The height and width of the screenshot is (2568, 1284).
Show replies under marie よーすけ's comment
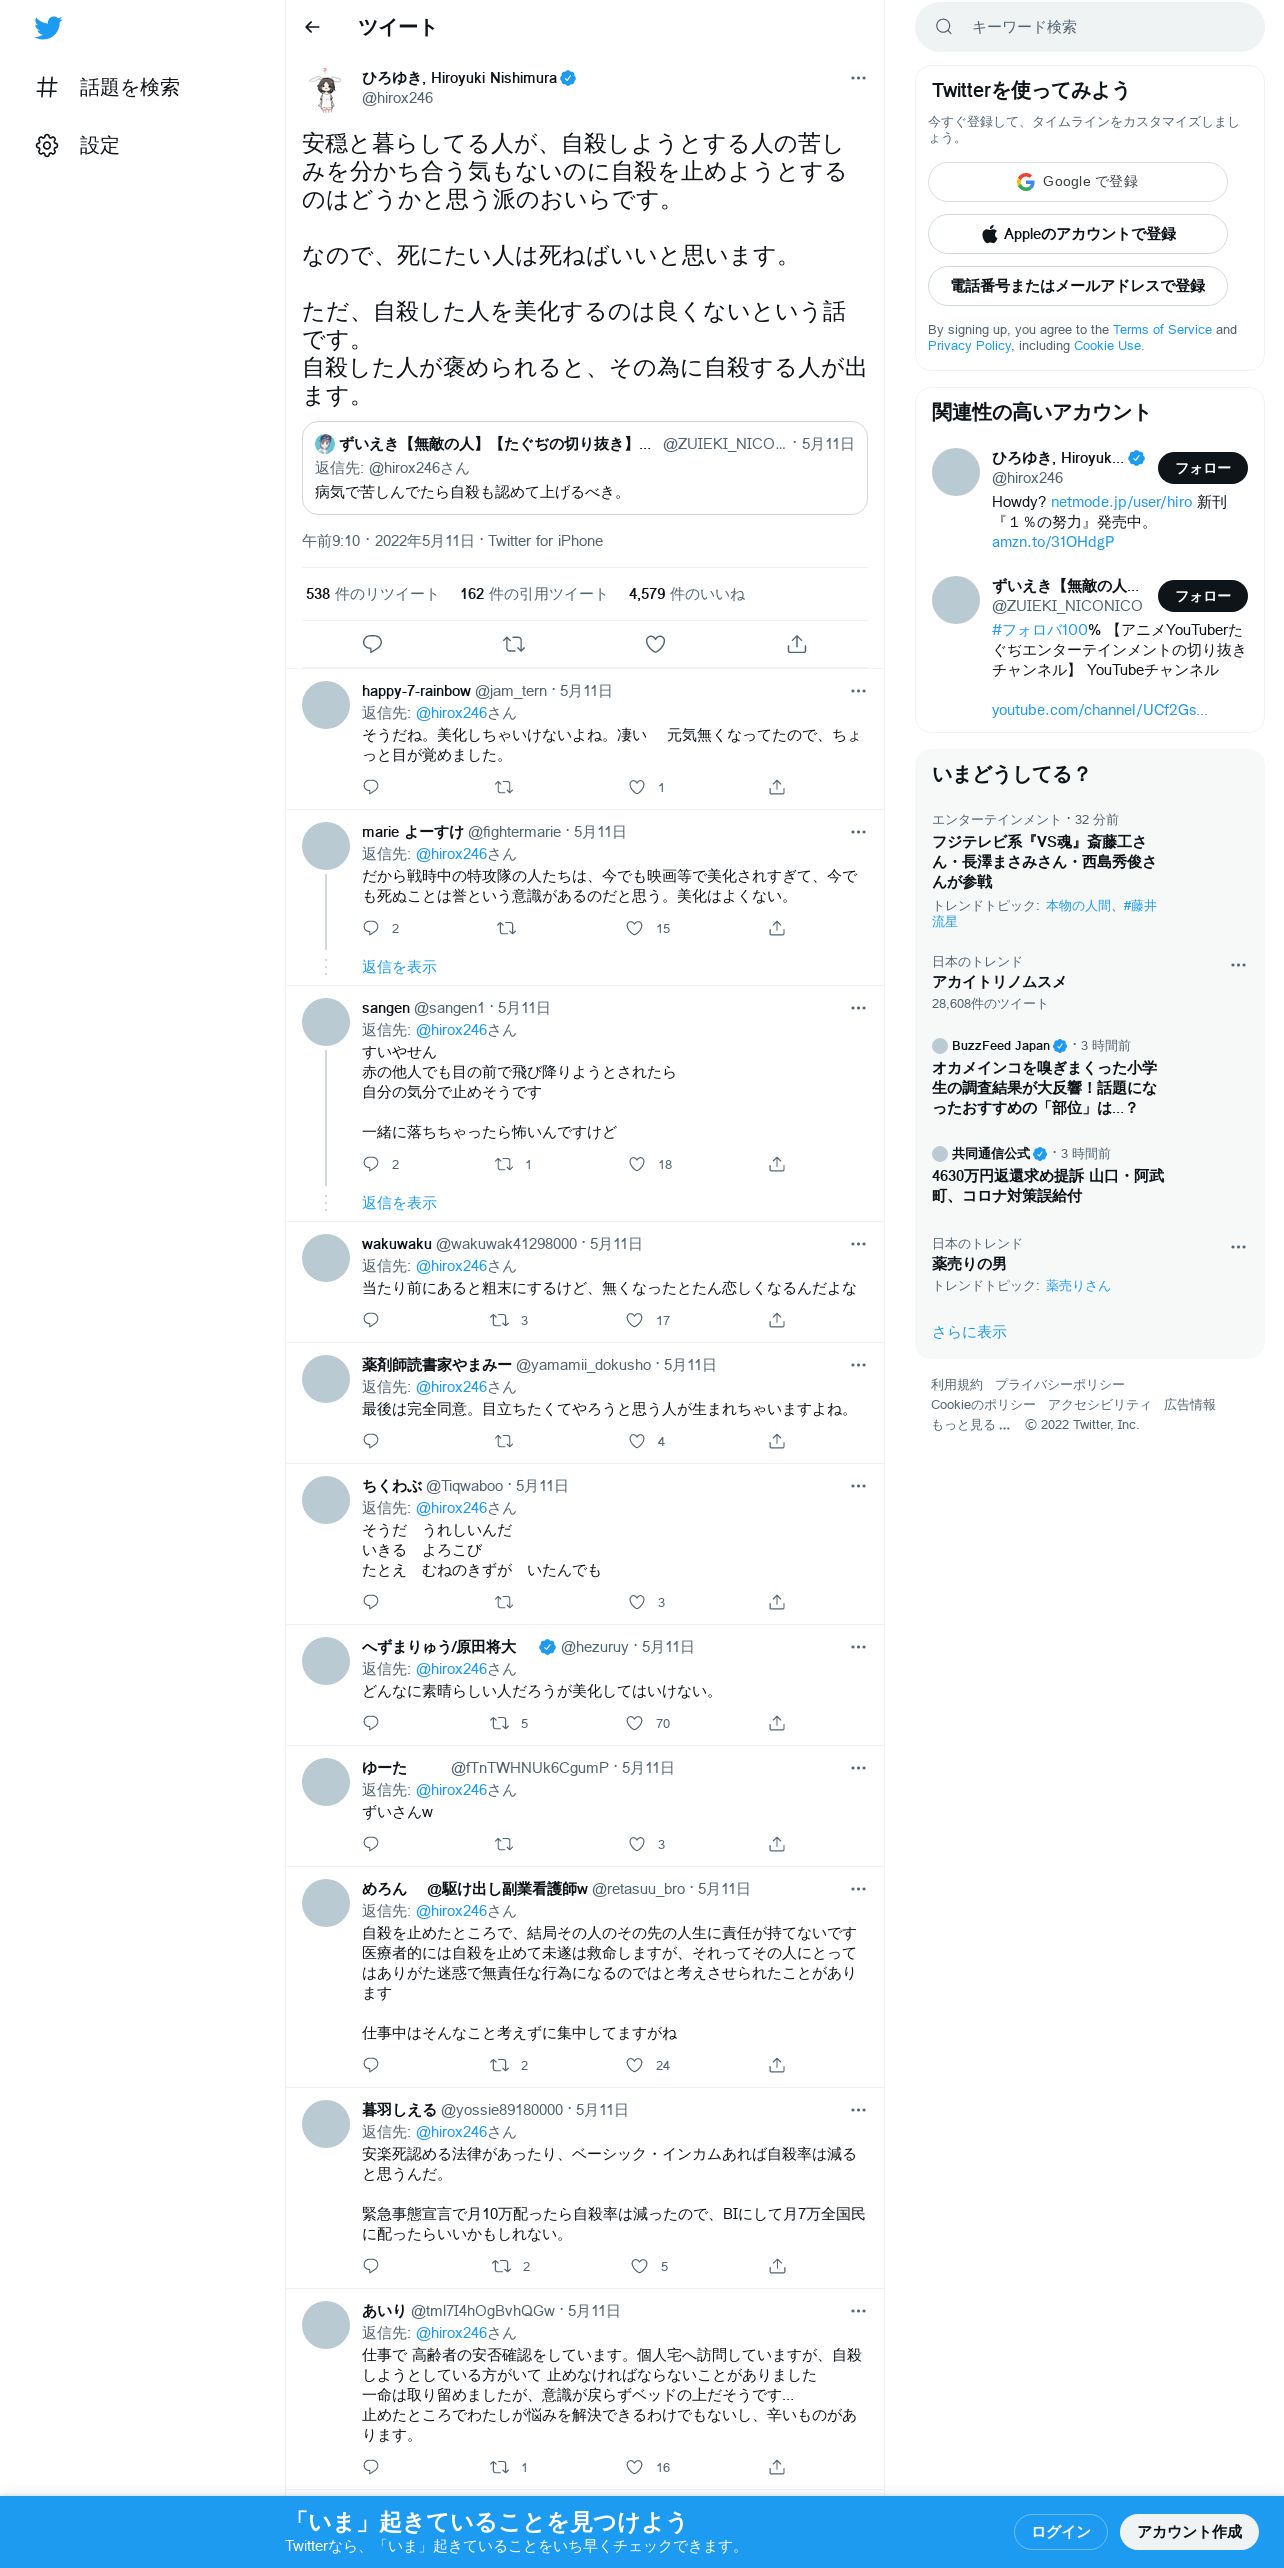pos(399,967)
